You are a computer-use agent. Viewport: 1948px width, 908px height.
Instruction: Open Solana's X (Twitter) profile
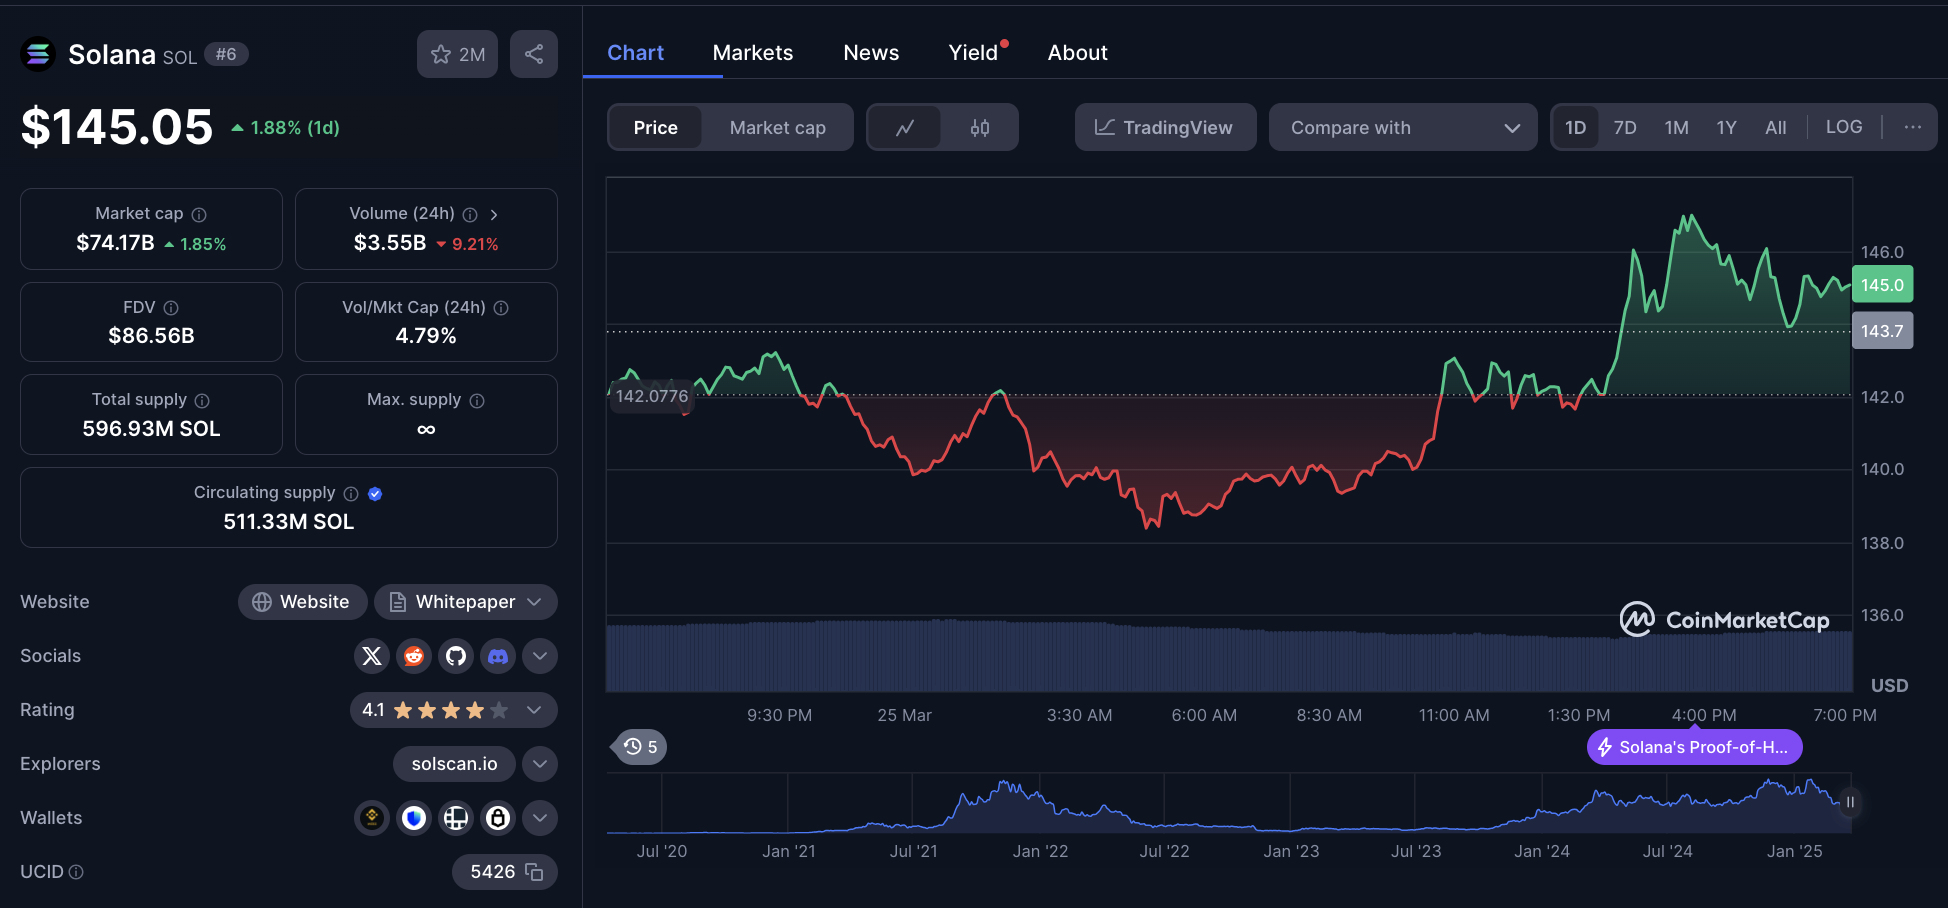pyautogui.click(x=372, y=656)
